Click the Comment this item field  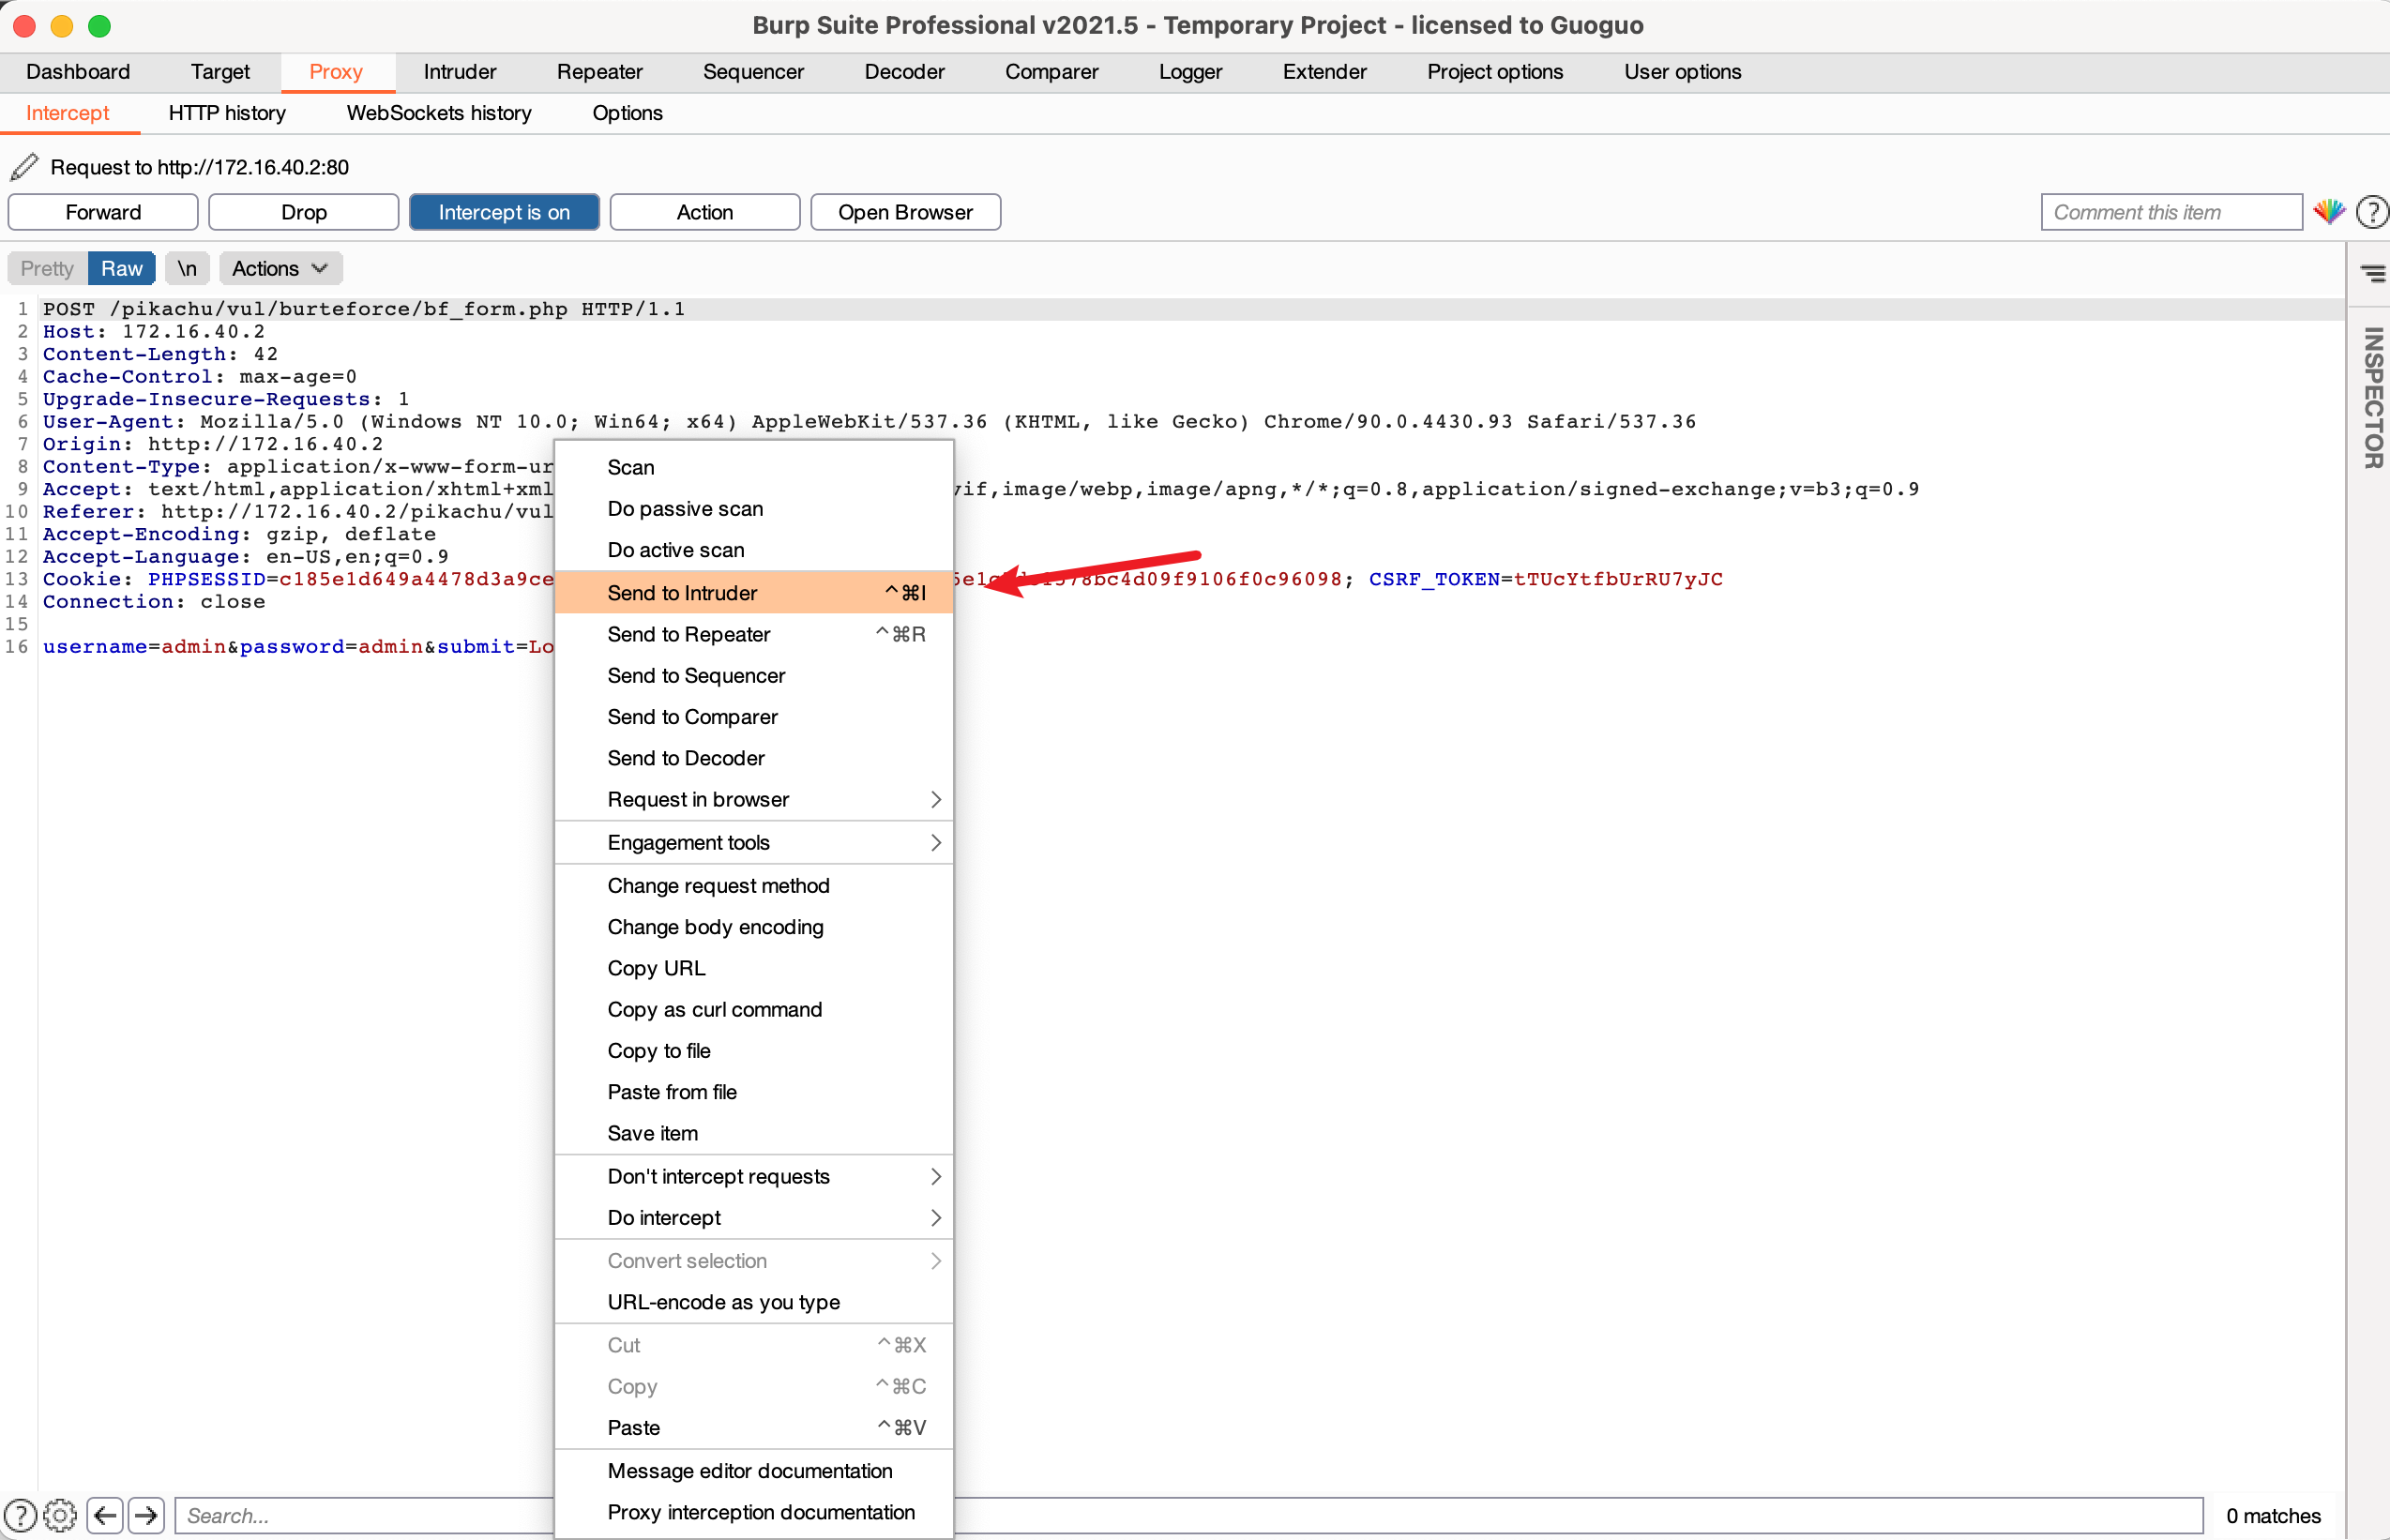2170,212
